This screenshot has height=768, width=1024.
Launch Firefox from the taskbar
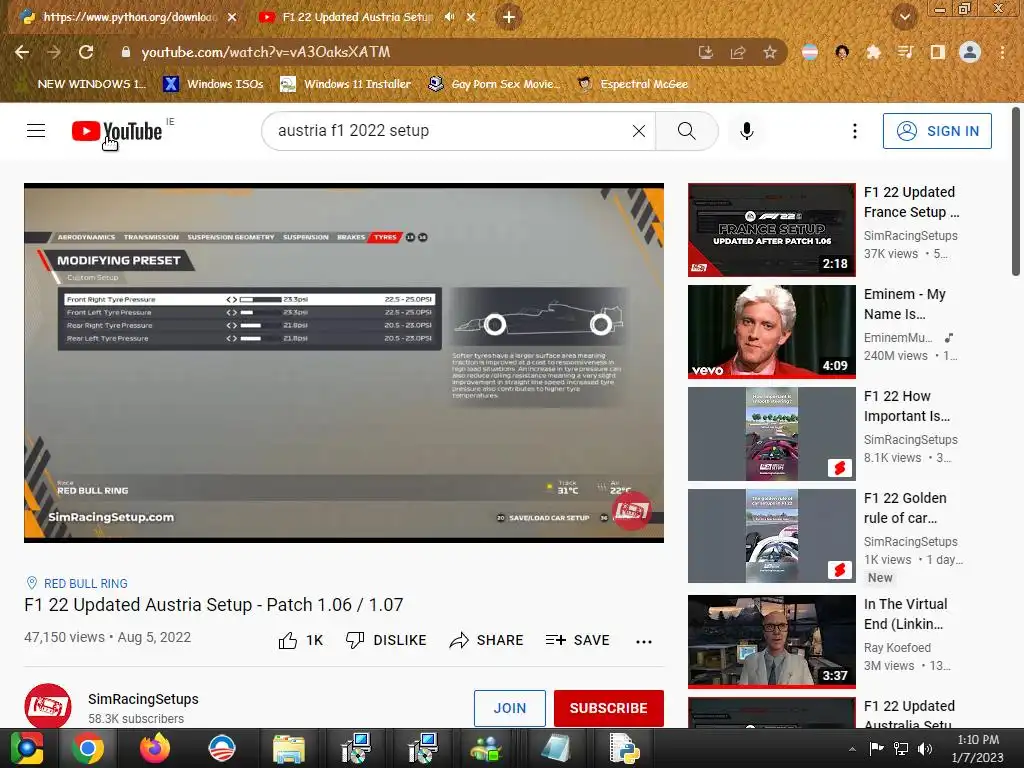155,748
